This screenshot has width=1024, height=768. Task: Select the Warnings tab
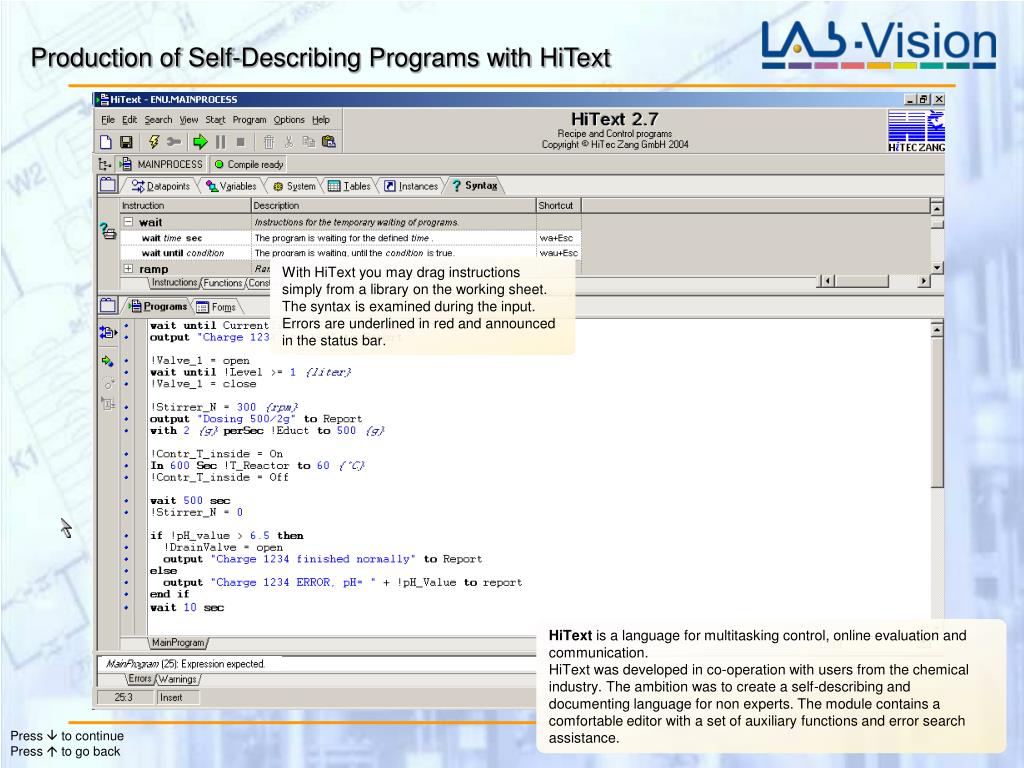(x=178, y=679)
